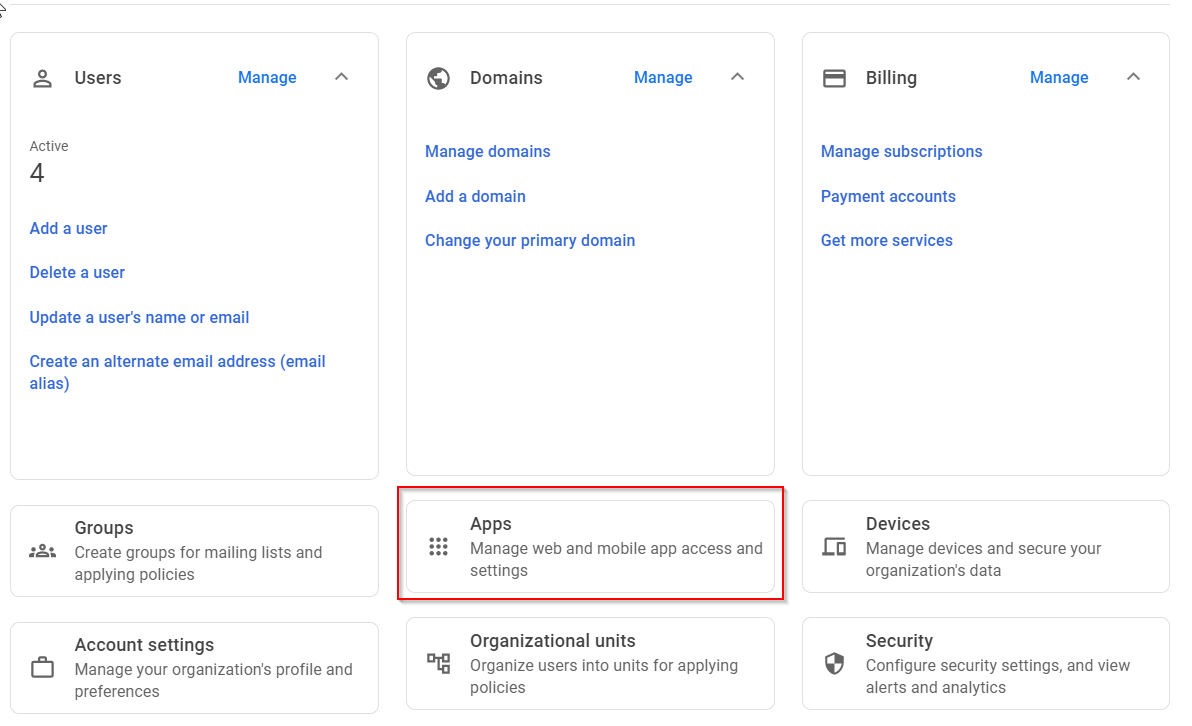Choose Delete a user link

(77, 272)
